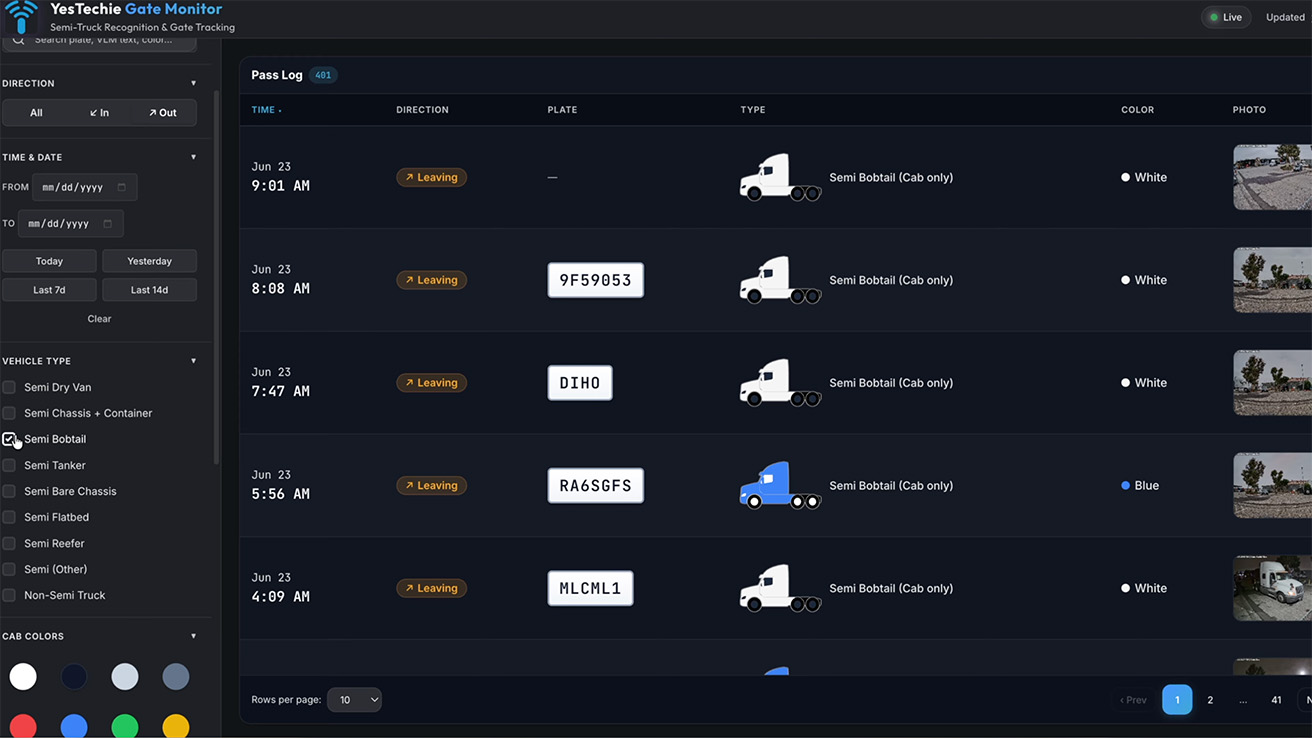Select the Out direction filter
The width and height of the screenshot is (1312, 738).
tap(162, 113)
